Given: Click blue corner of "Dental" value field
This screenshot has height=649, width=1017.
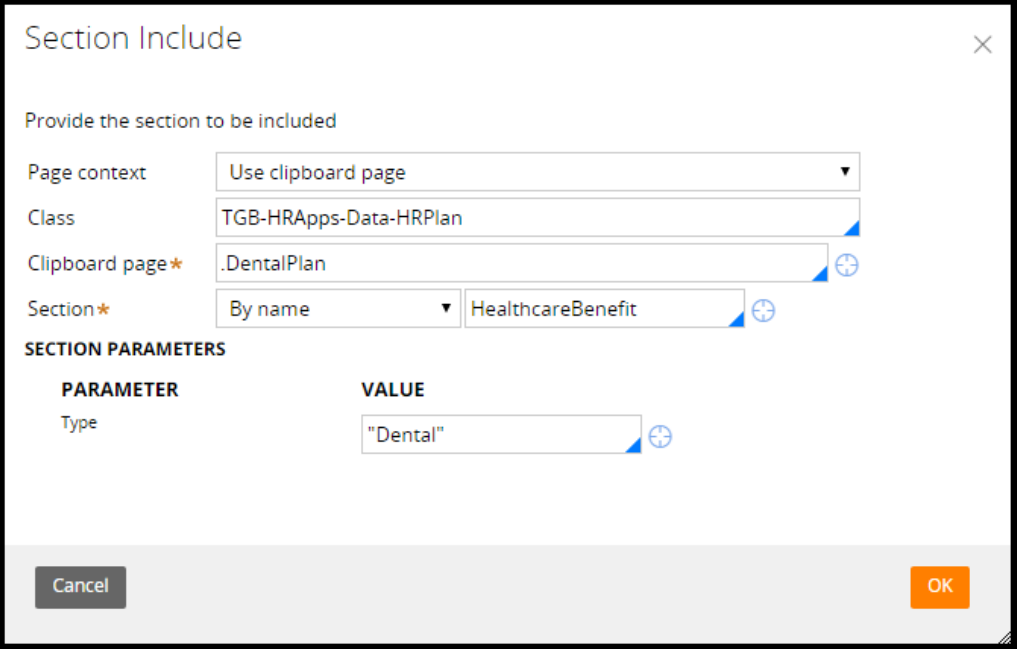Looking at the screenshot, I should pos(633,446).
